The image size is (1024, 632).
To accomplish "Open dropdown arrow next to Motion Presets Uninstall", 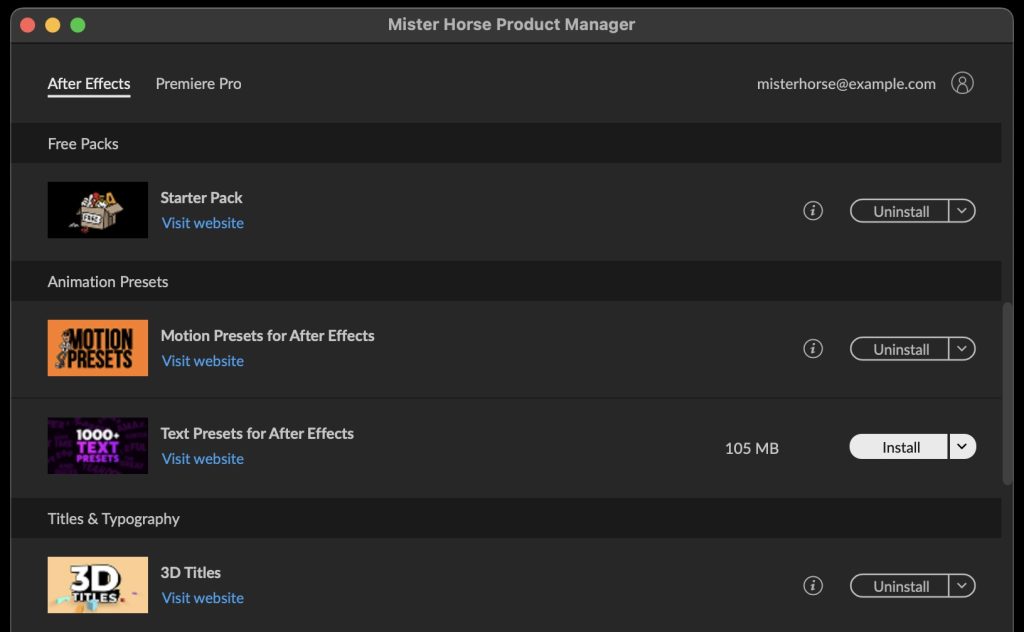I will pyautogui.click(x=962, y=349).
